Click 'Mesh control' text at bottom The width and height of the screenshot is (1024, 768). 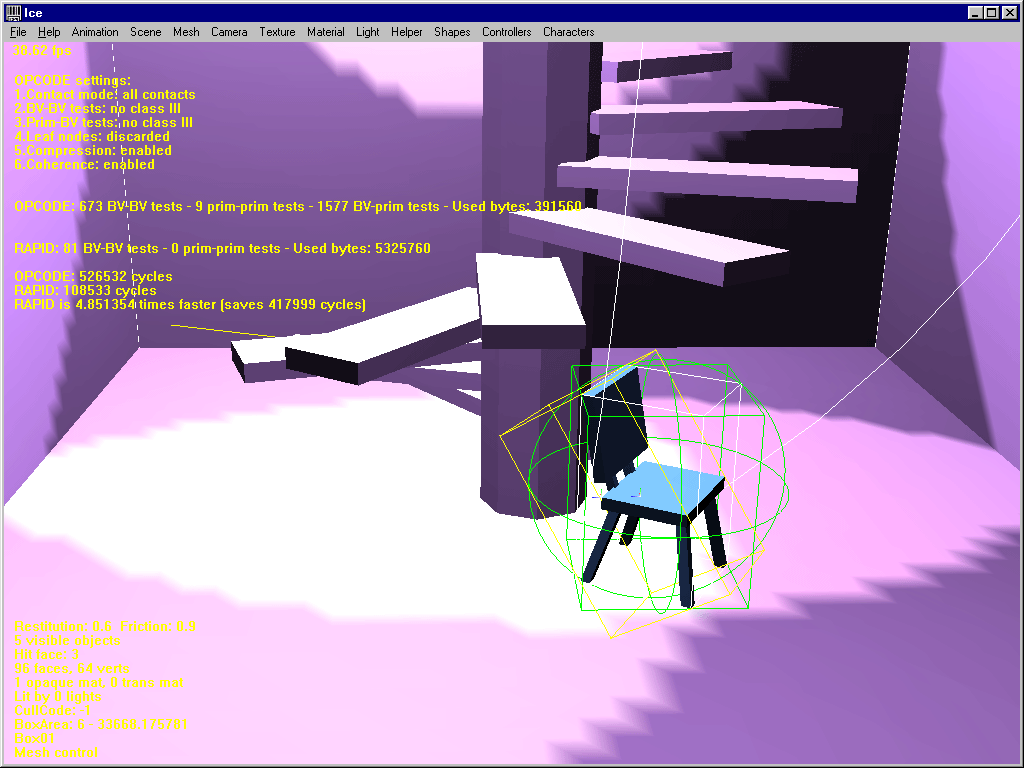(56, 752)
